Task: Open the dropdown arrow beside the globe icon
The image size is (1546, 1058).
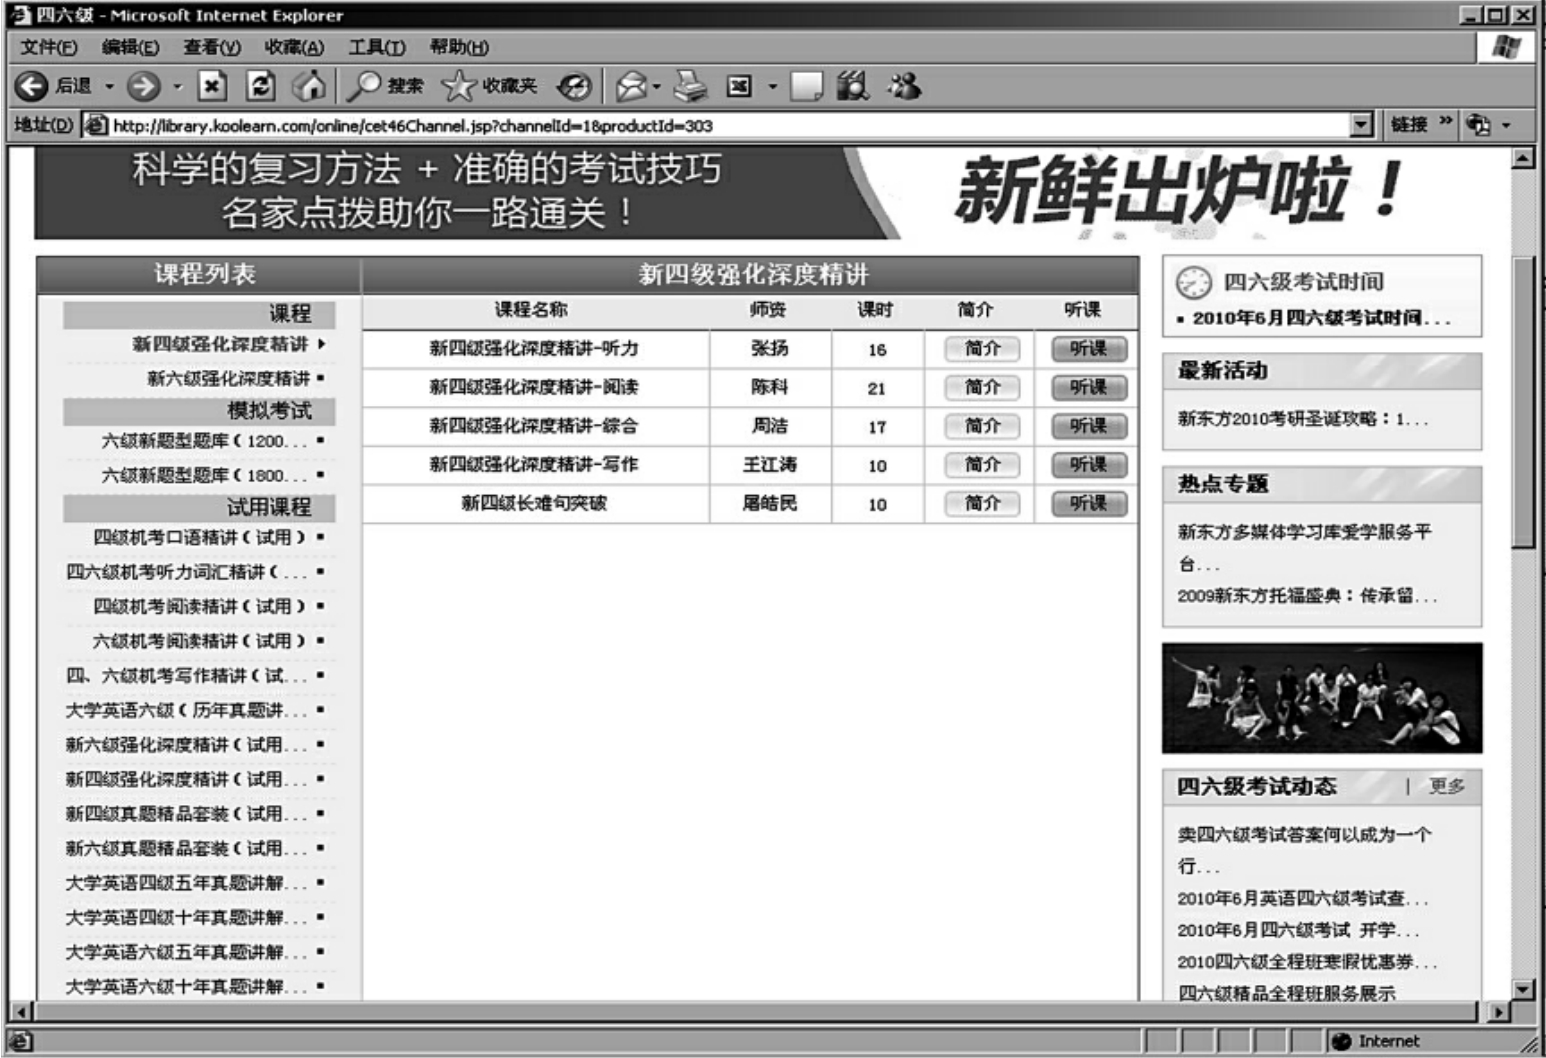Action: click(1506, 126)
